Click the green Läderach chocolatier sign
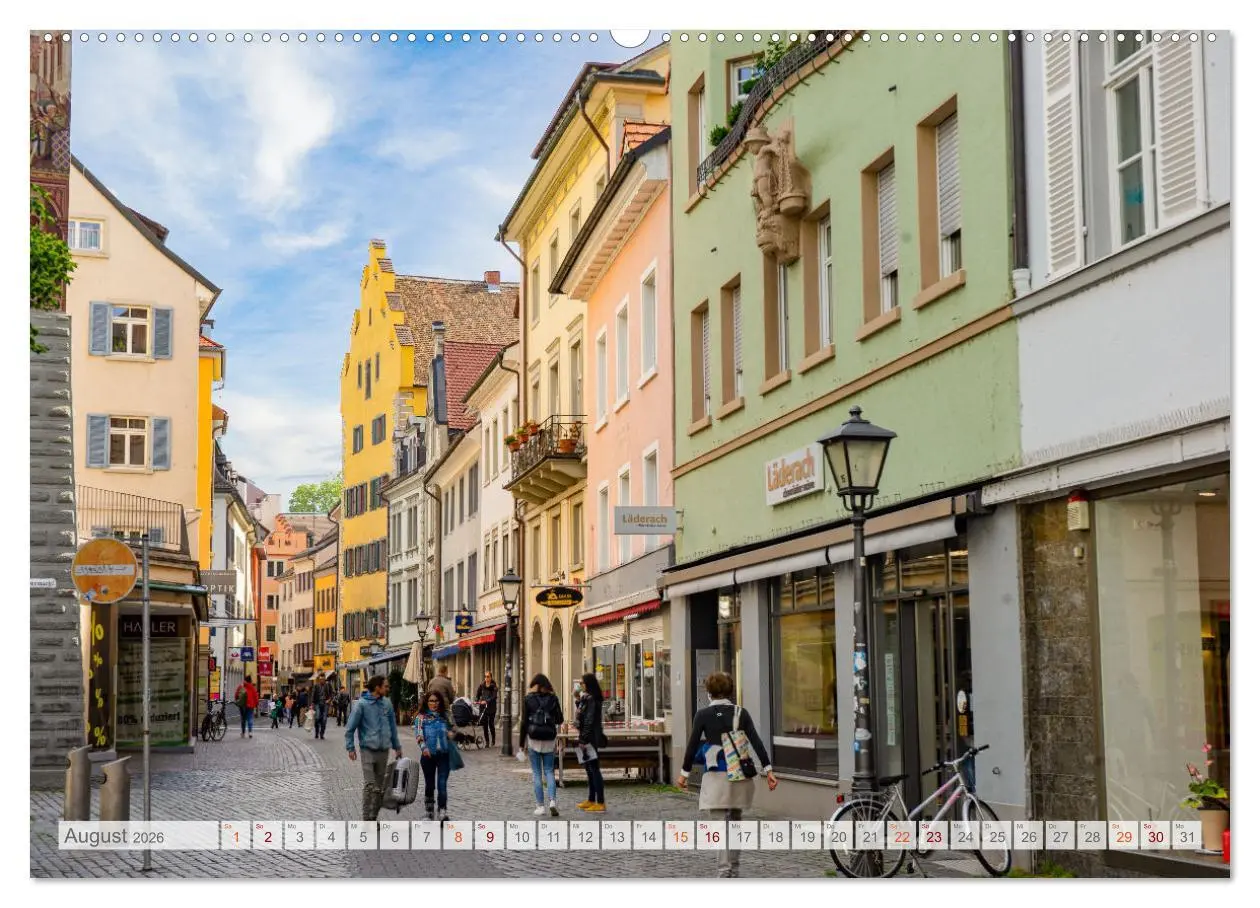The image size is (1260, 908). click(x=790, y=472)
